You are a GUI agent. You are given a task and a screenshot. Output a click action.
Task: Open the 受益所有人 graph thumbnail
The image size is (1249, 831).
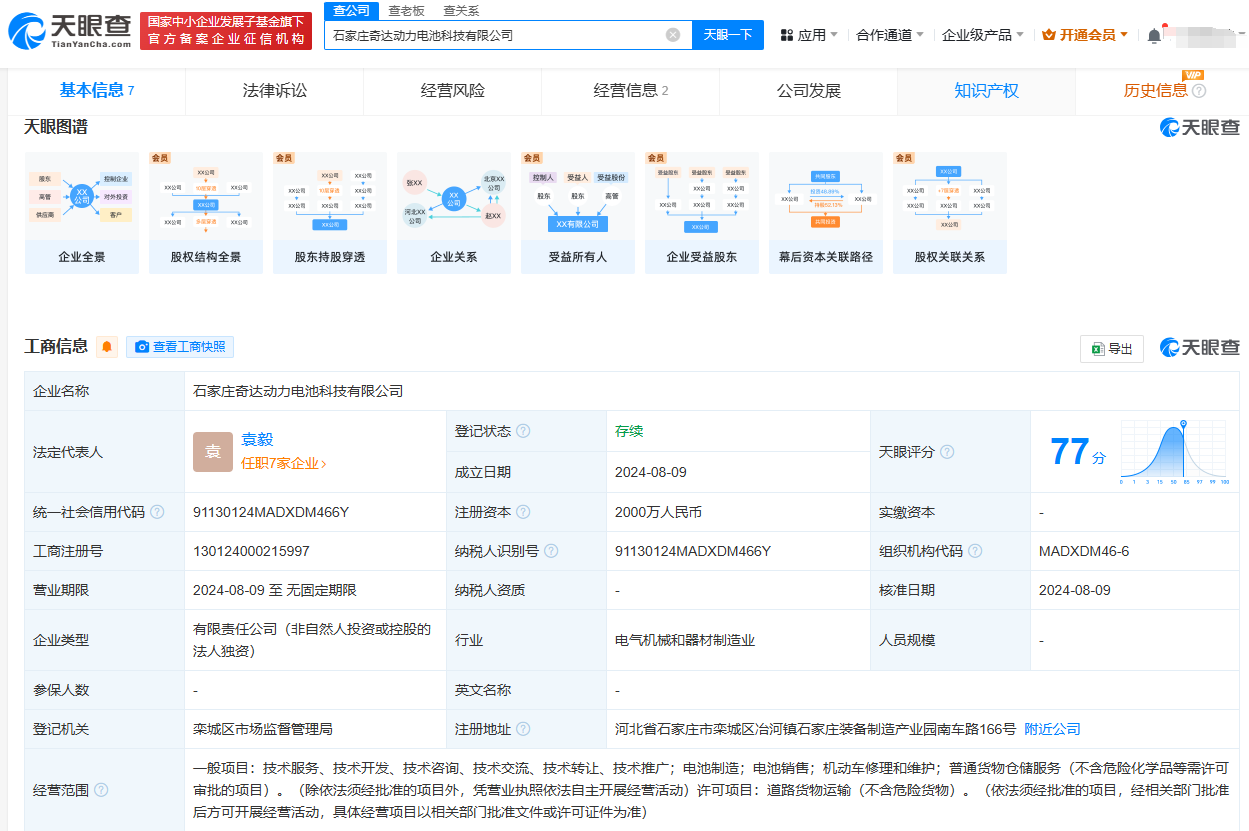[578, 213]
